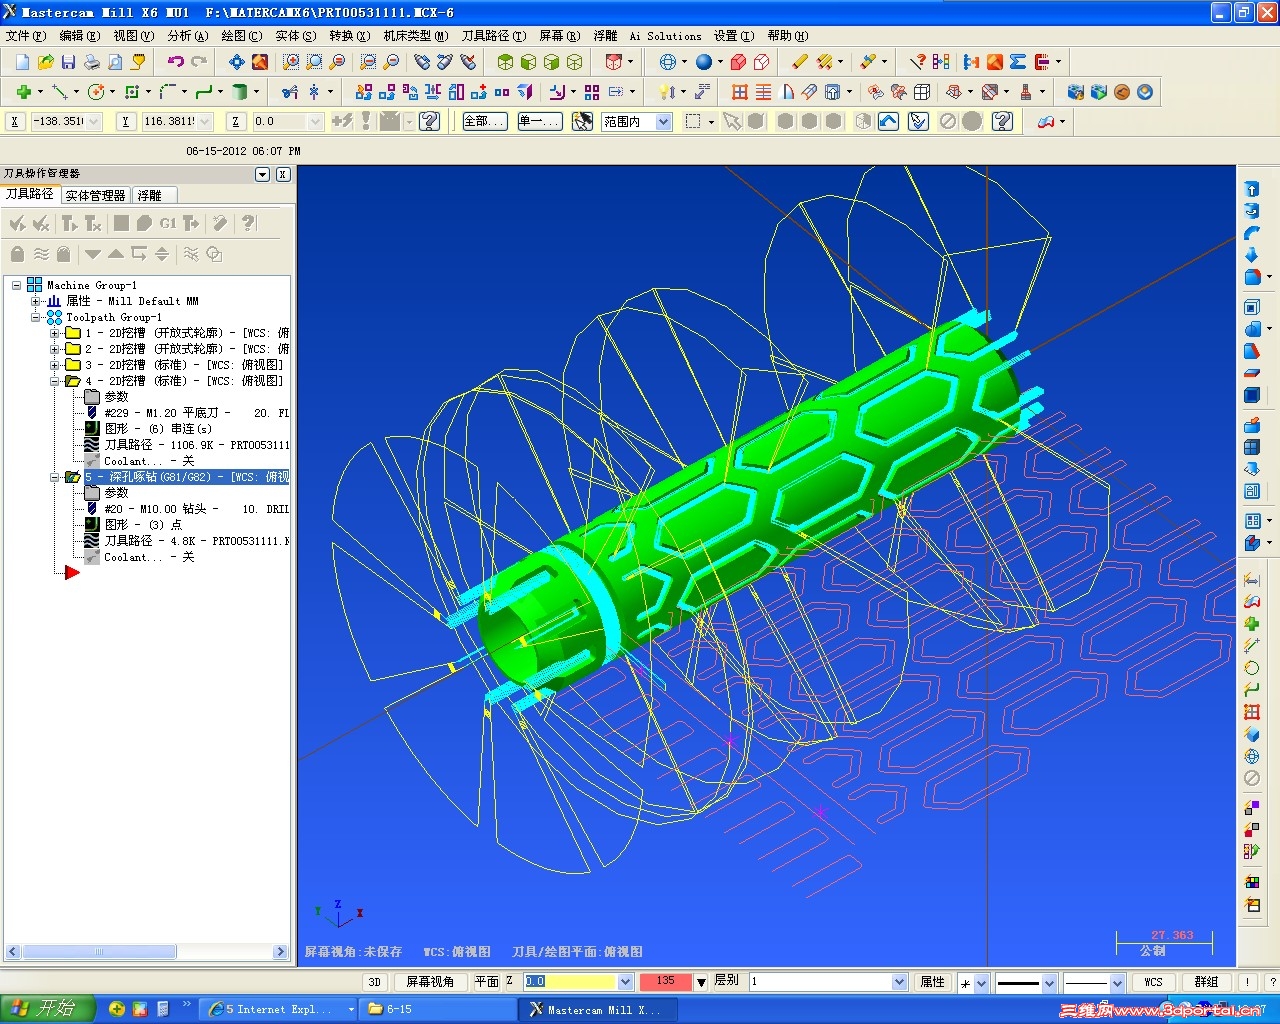Collapse operation 5 深孔啄钻 node
The height and width of the screenshot is (1024, 1280).
pyautogui.click(x=55, y=477)
